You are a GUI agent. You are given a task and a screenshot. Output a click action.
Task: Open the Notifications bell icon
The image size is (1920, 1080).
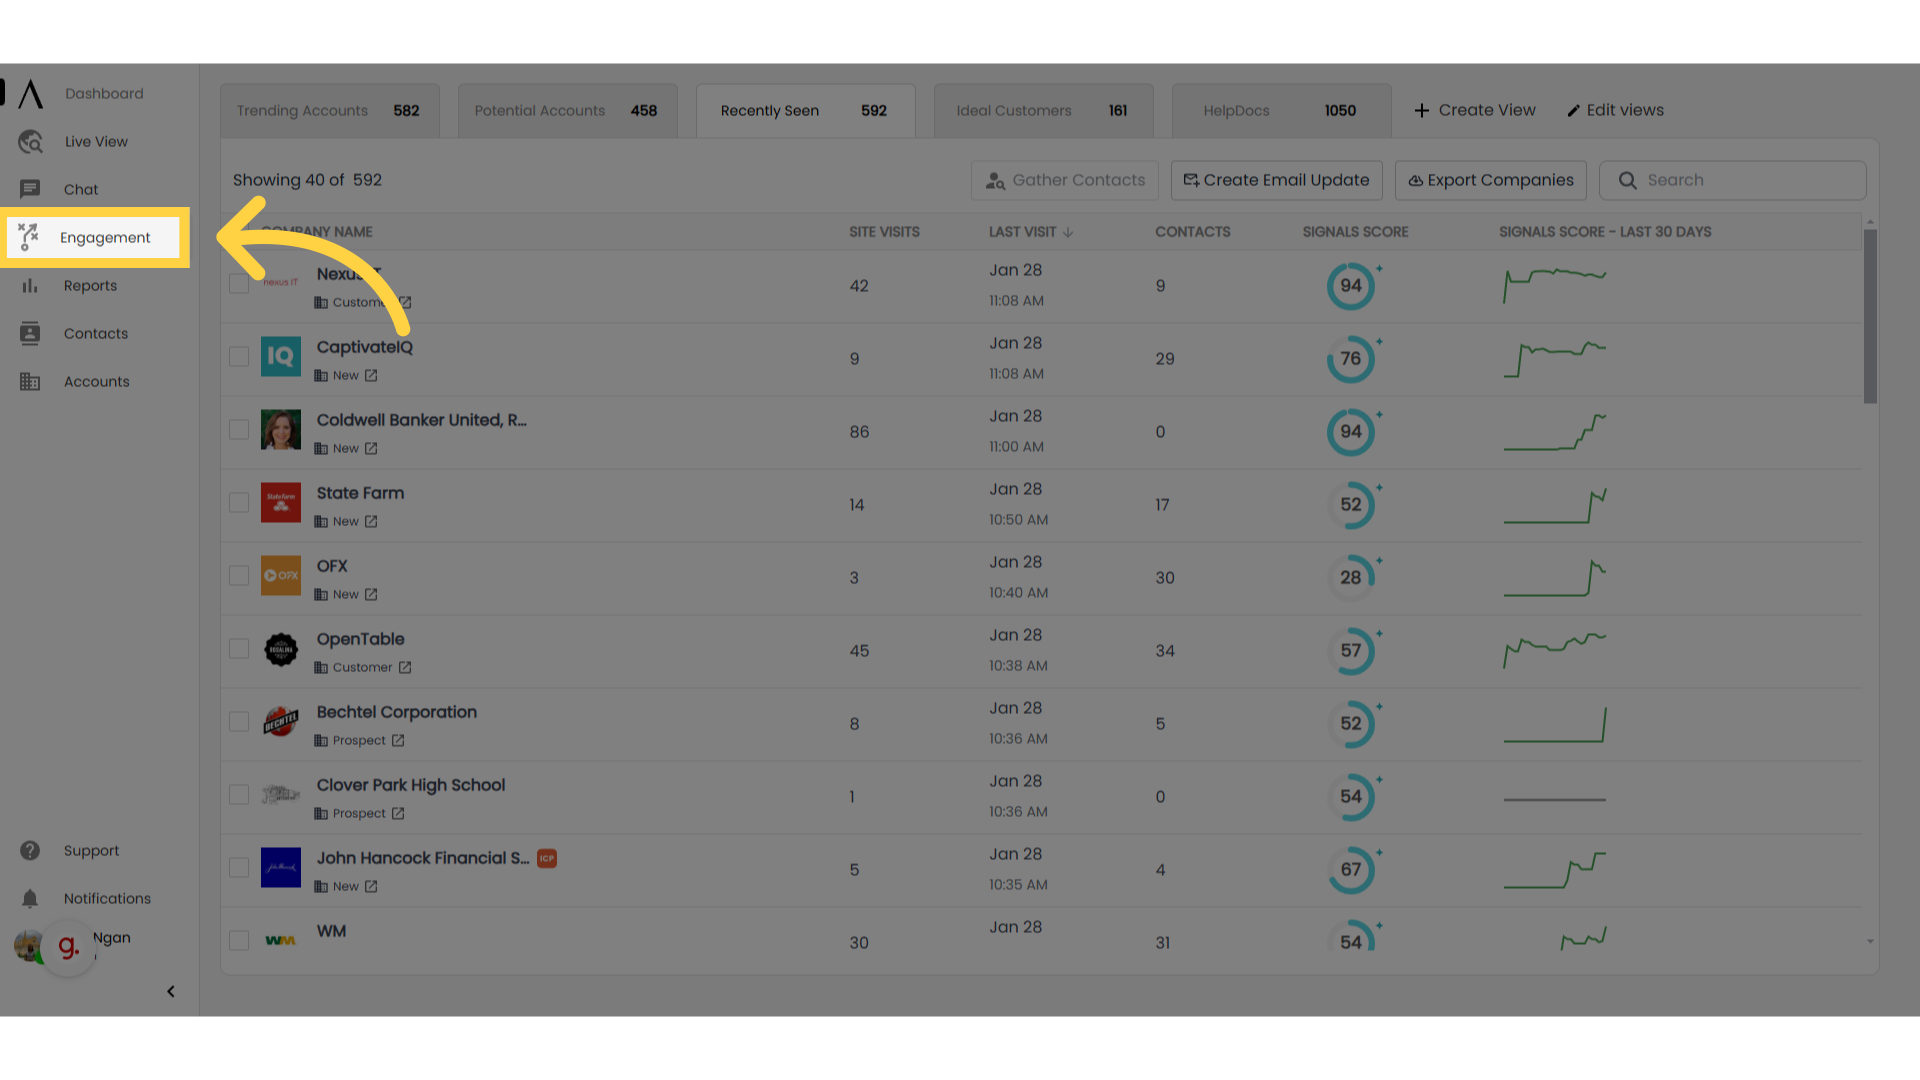pyautogui.click(x=30, y=899)
